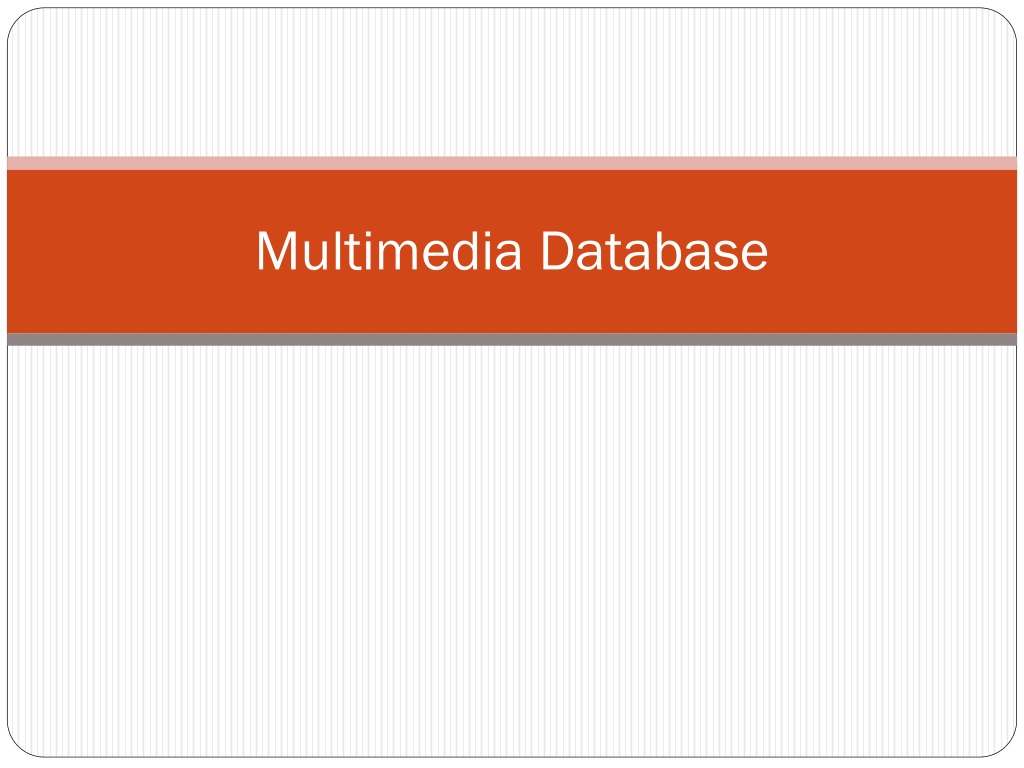Image resolution: width=1024 pixels, height=768 pixels.
Task: Click the slide's bottom-right rounded corner
Action: 1006,746
